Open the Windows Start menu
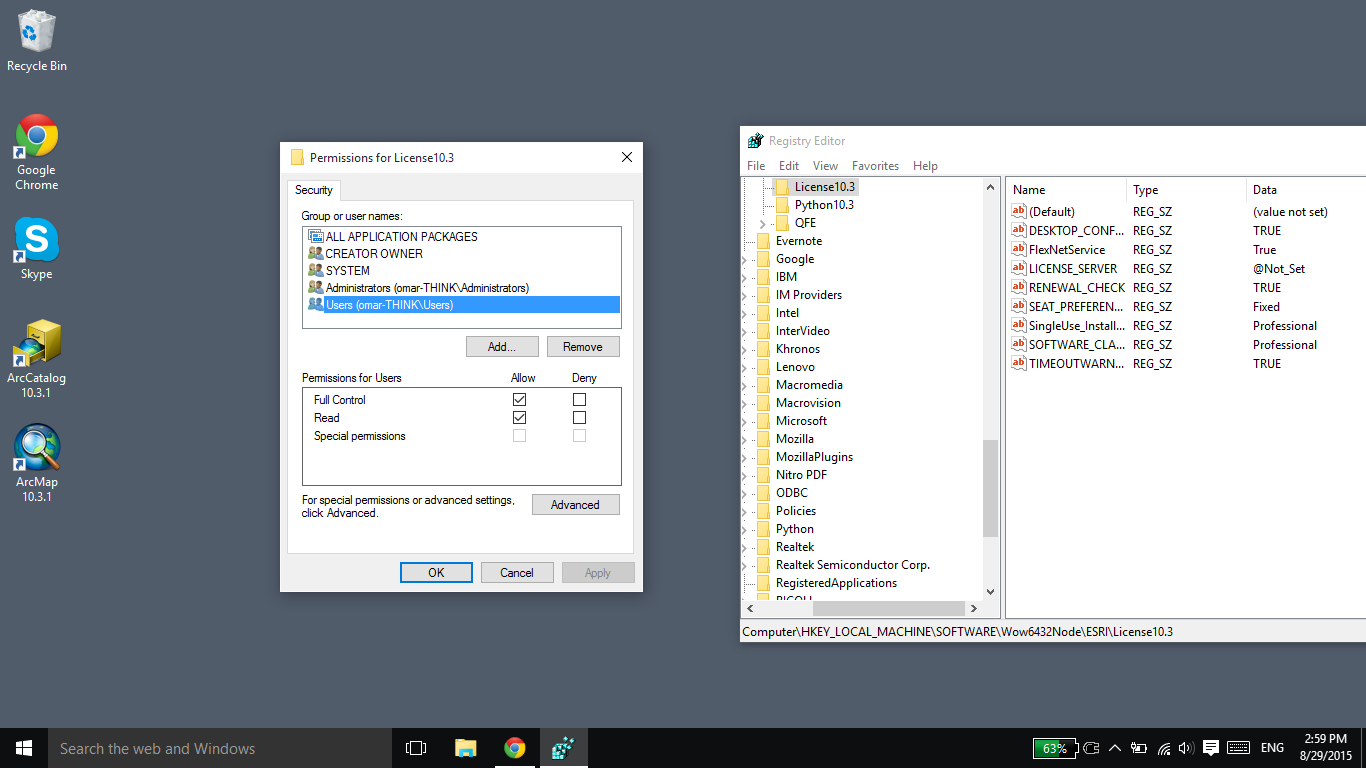The image size is (1366, 768). (24, 748)
